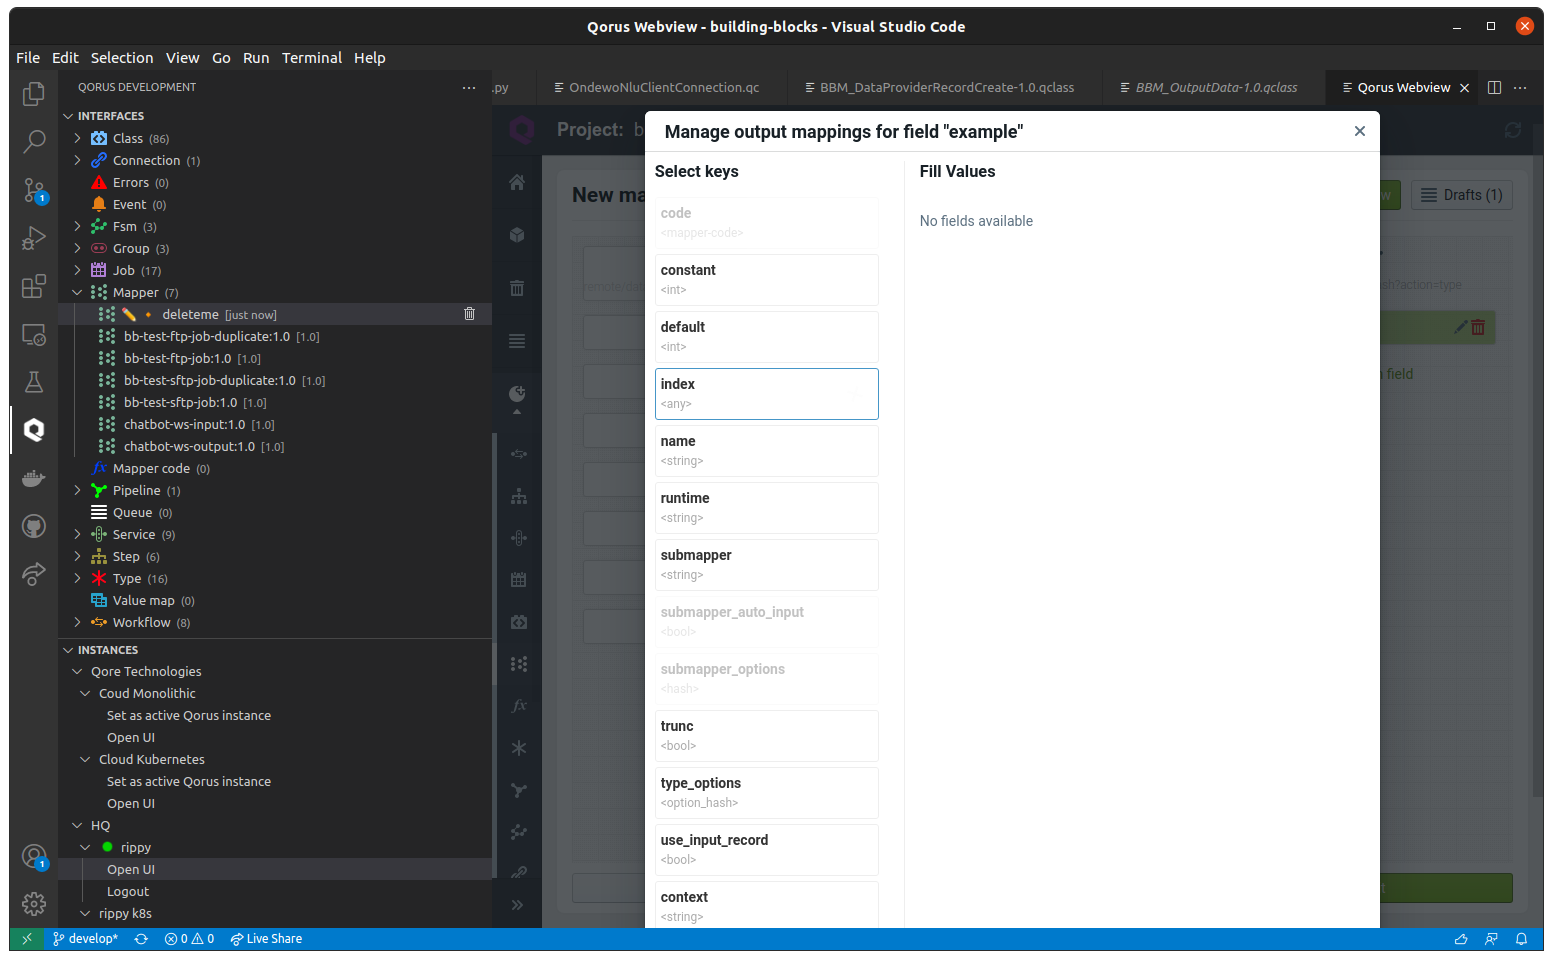
Task: Open notifications bell in status bar
Action: 1521,939
